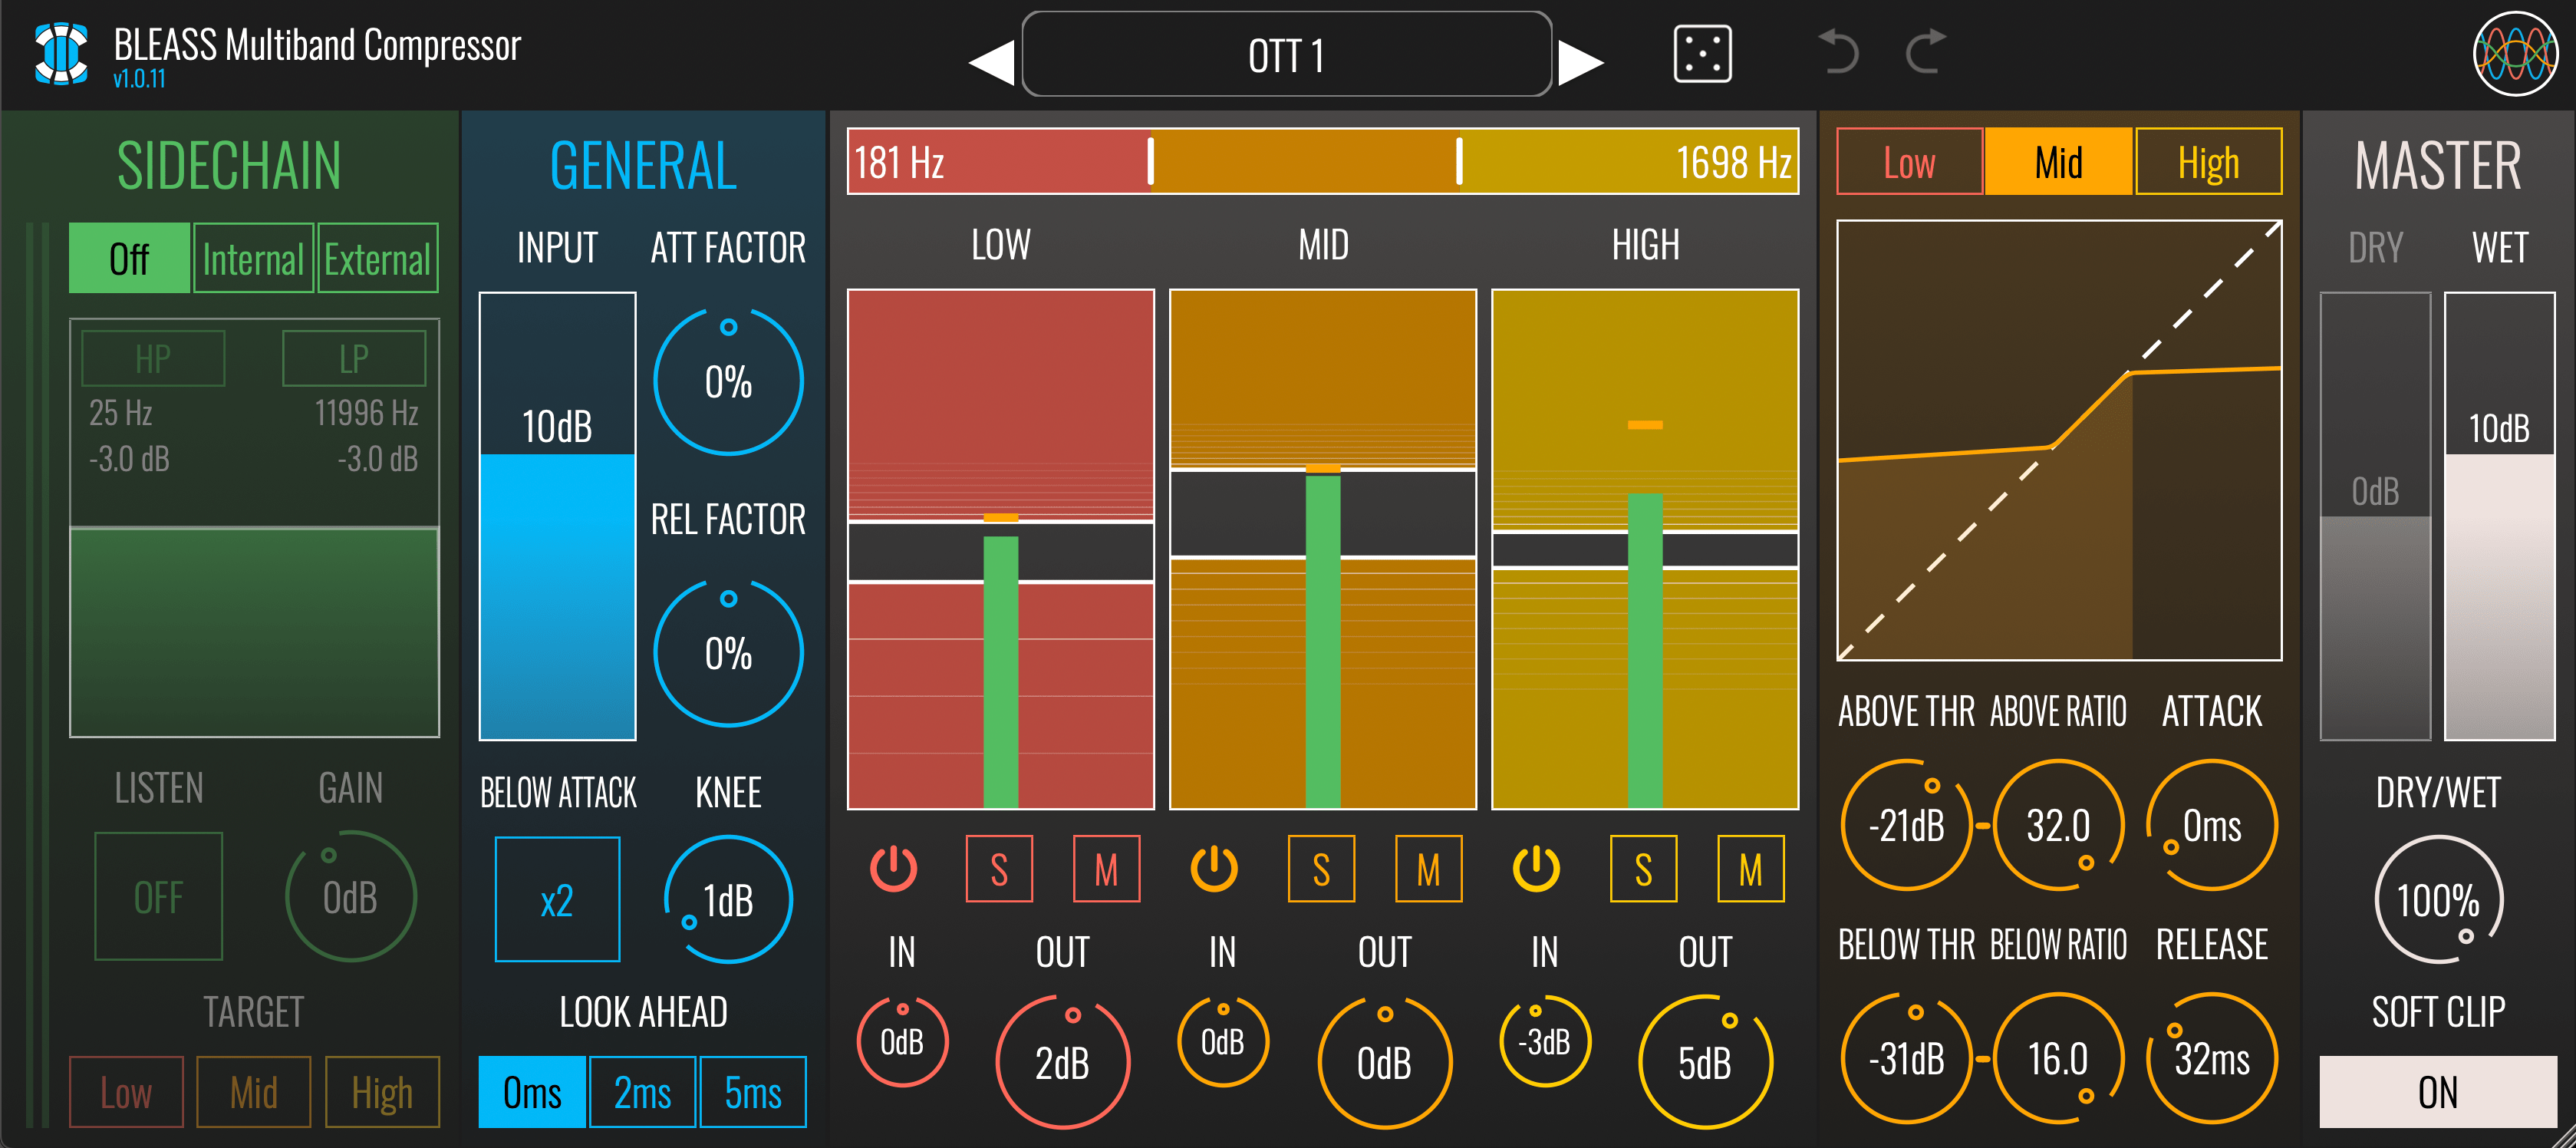Turn off Soft Clip with the ON button
This screenshot has height=1148, width=2576.
tap(2437, 1092)
